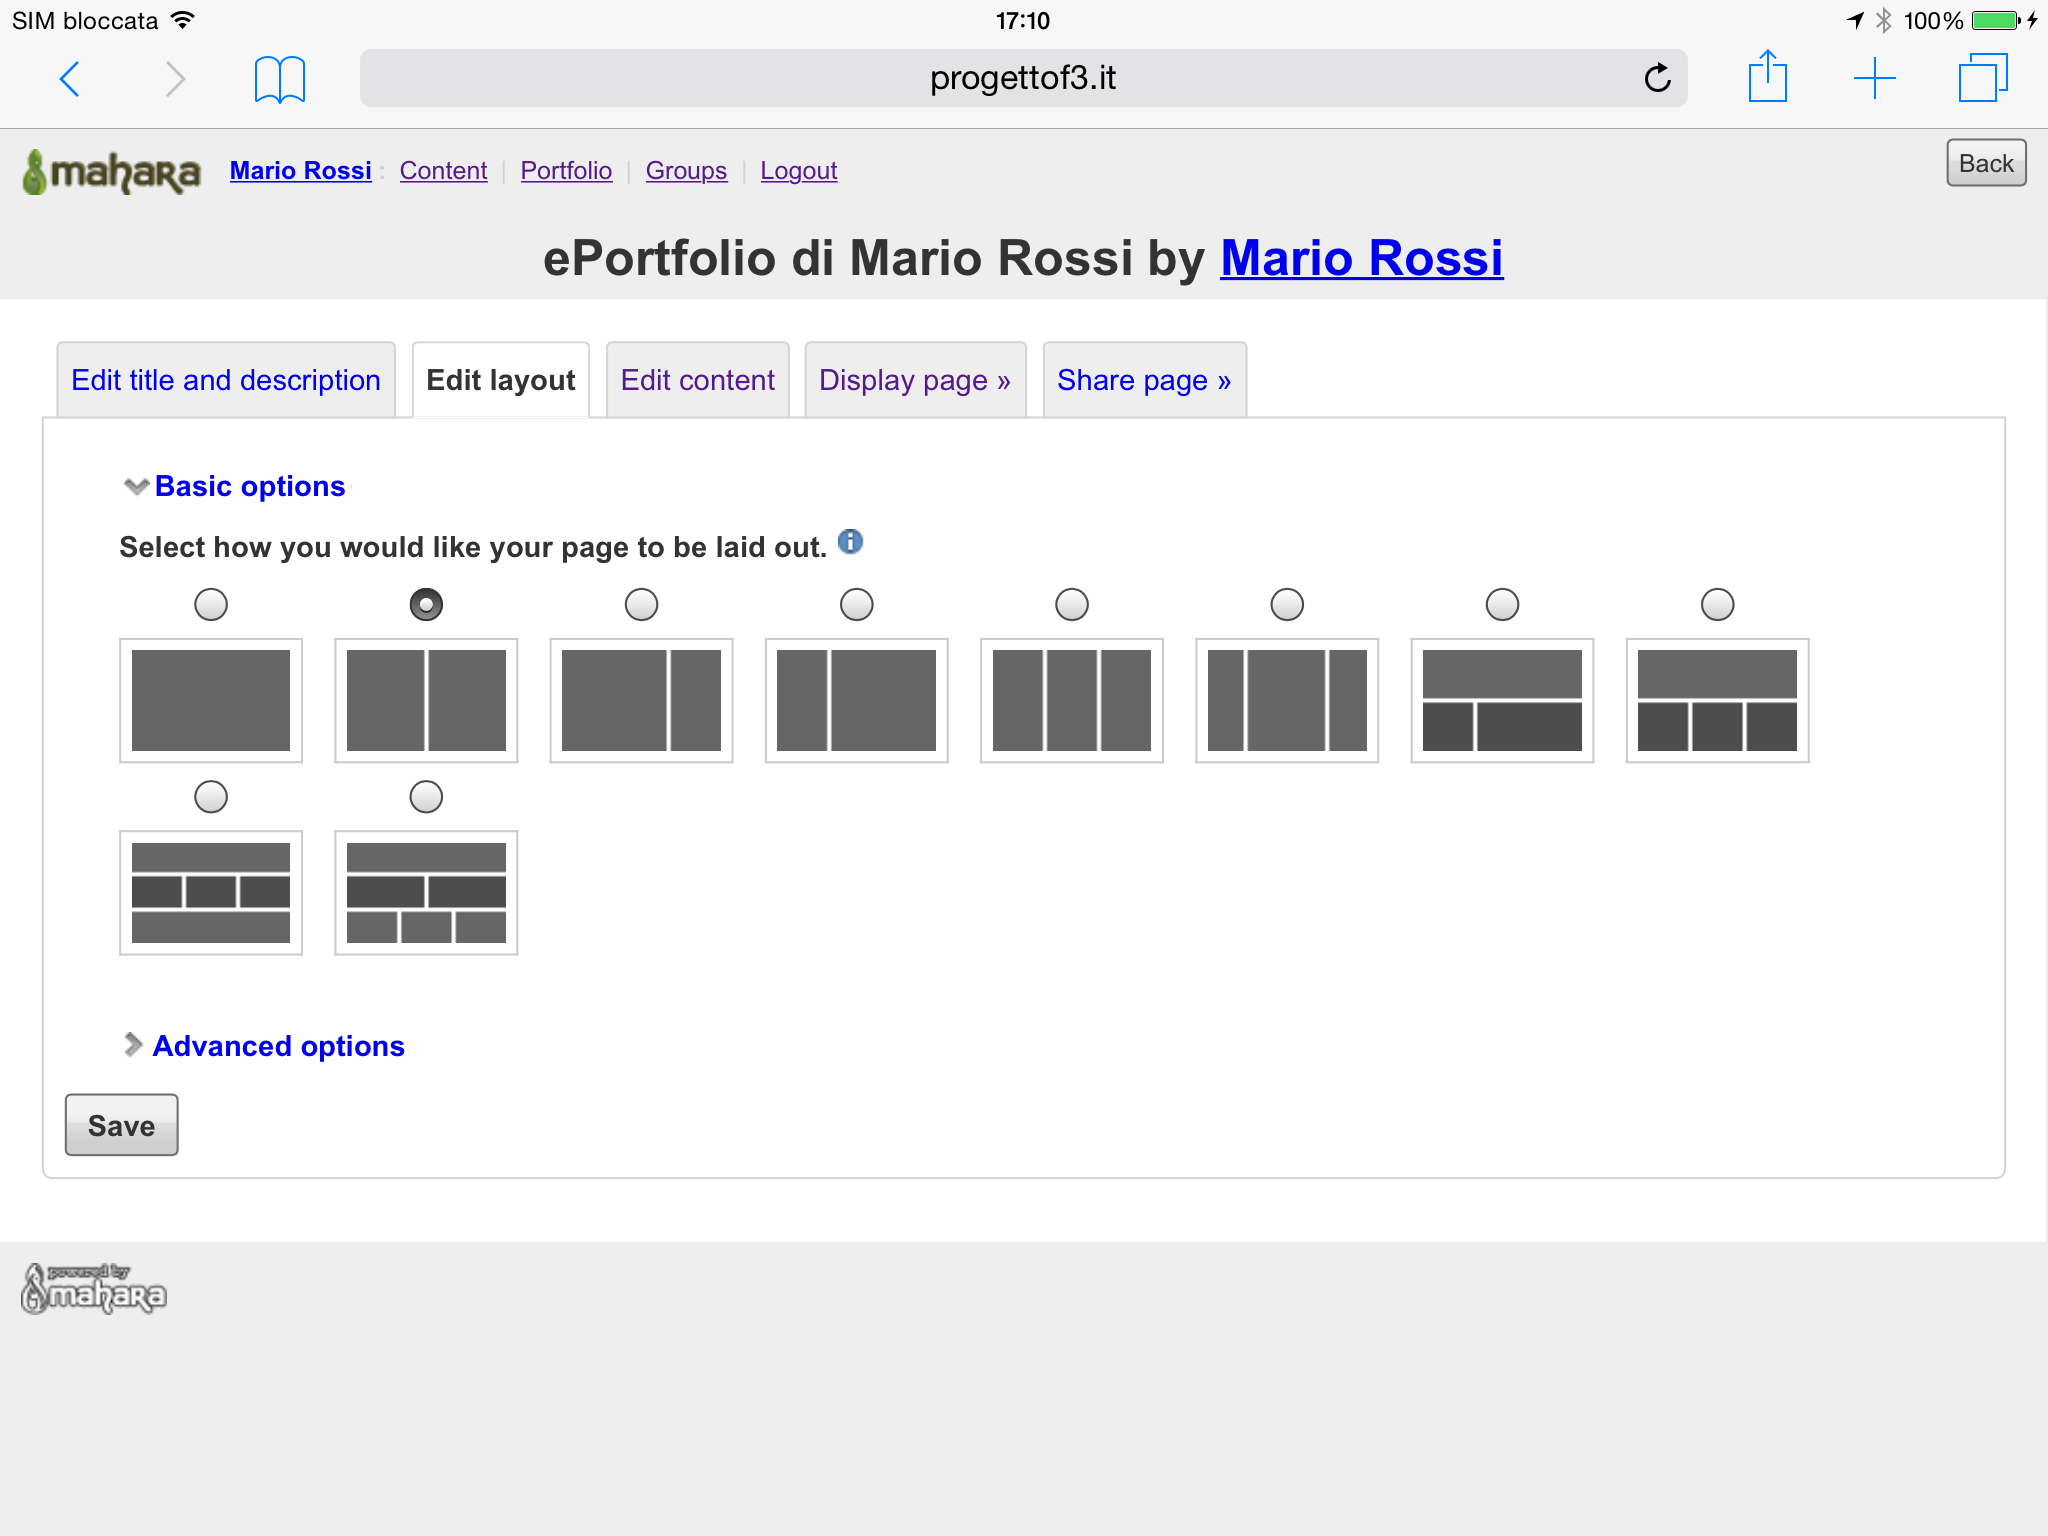Screen dimensions: 2048x1536
Task: Switch to the Edit content tab
Action: (x=698, y=380)
